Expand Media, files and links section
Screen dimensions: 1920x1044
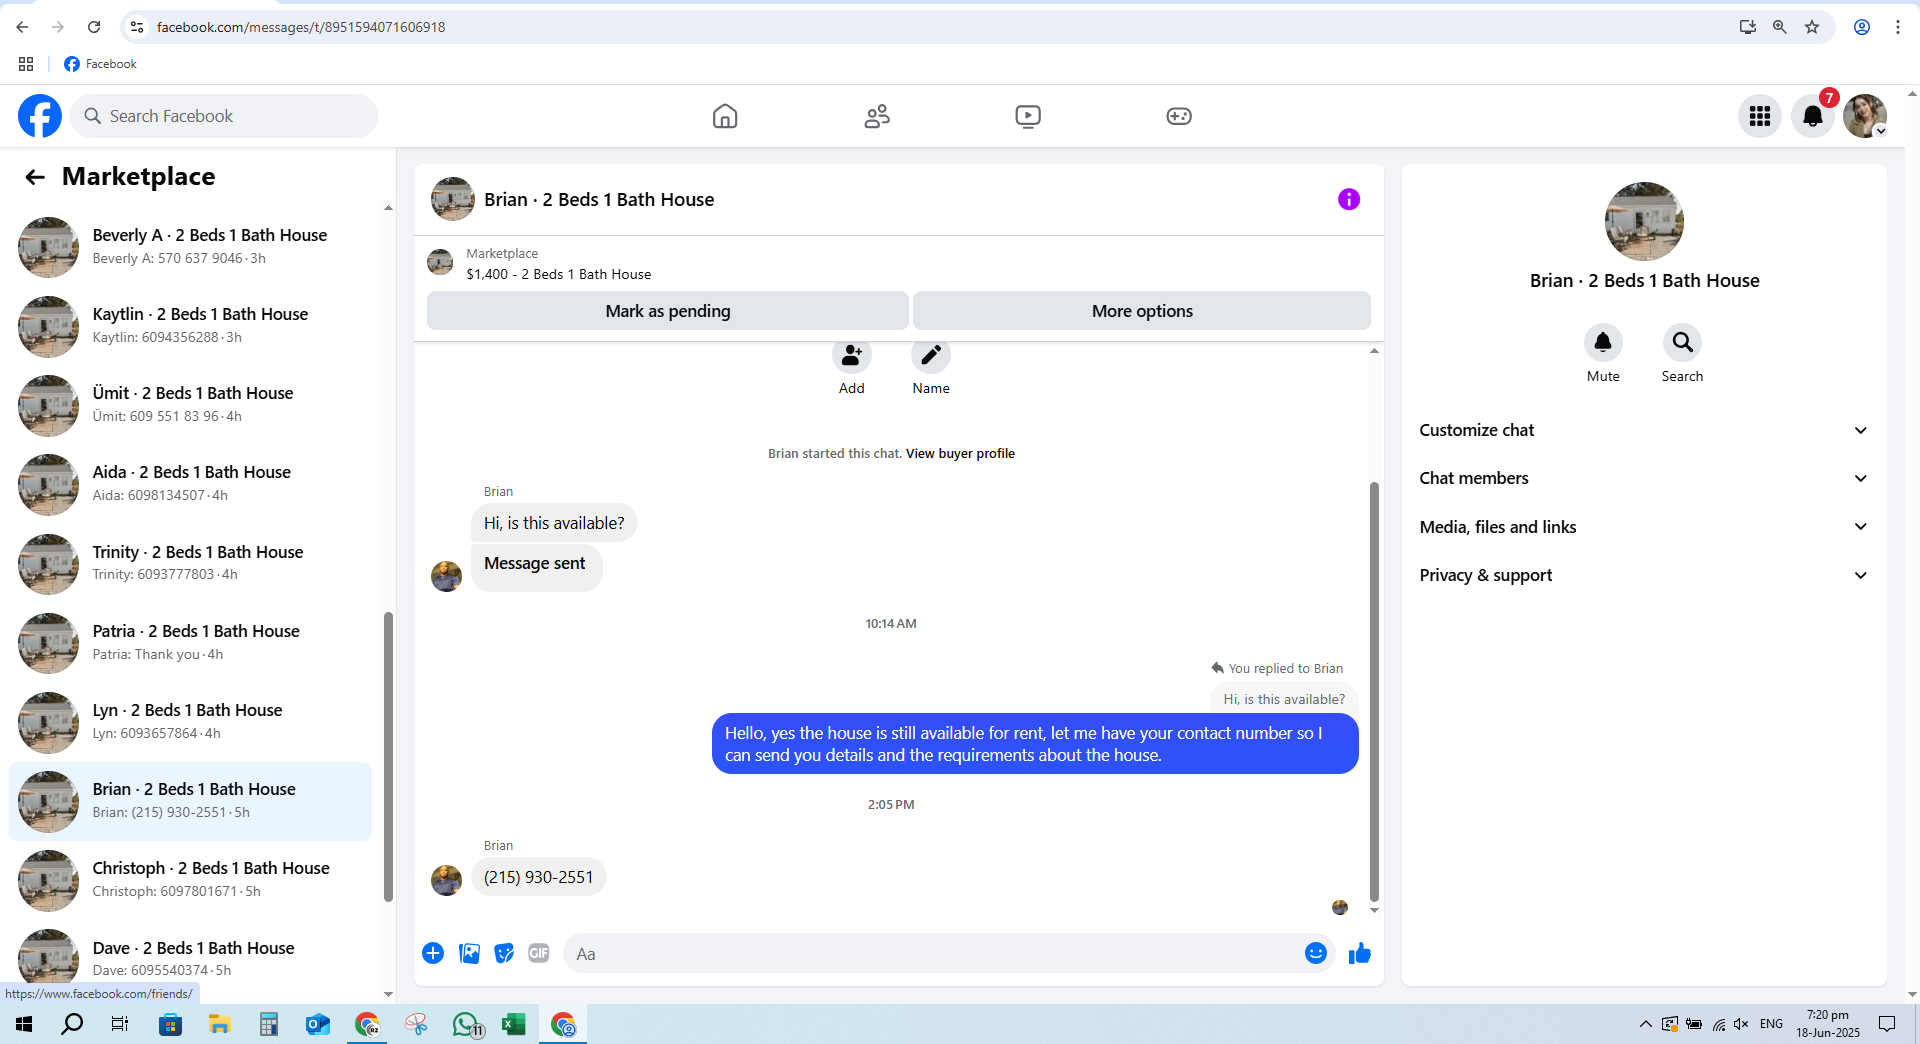click(1644, 527)
